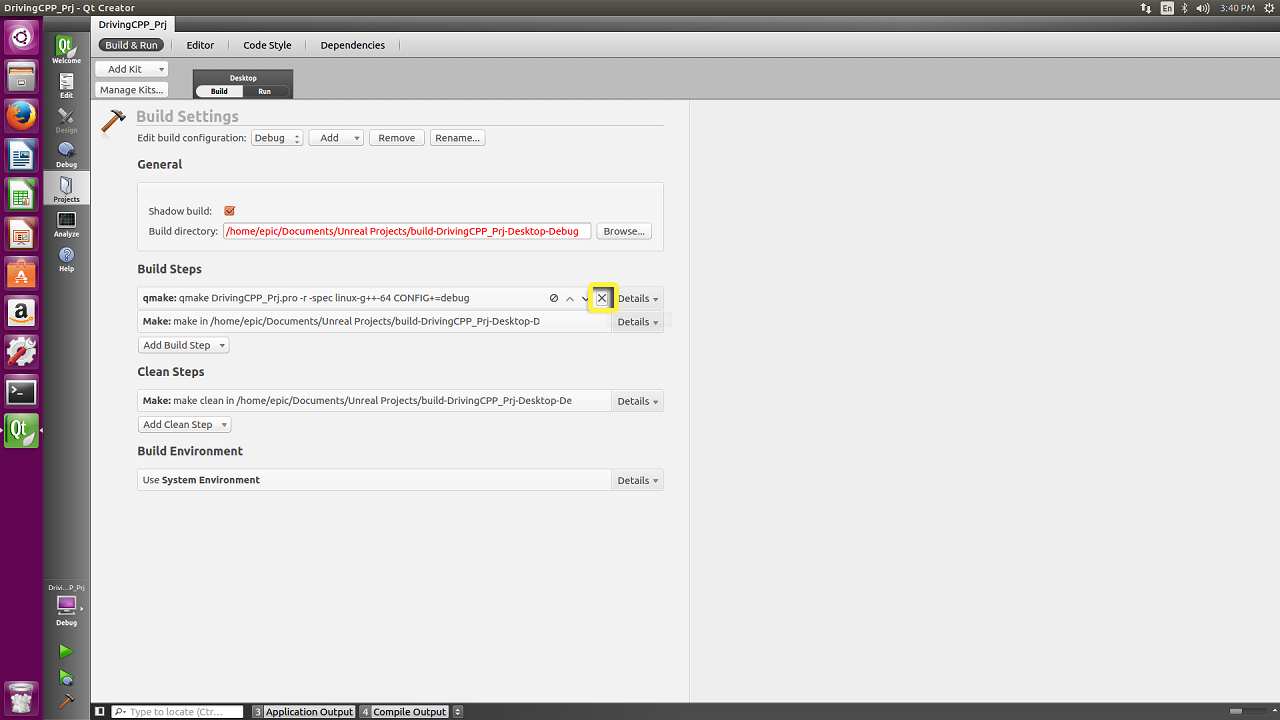Open LibreOffice Writer from the dock

(x=21, y=155)
